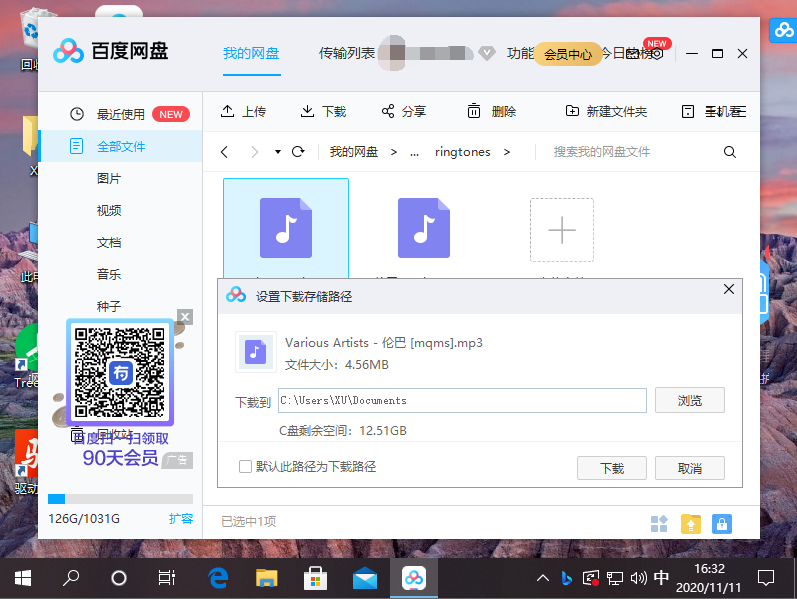This screenshot has width=797, height=599.
Task: Switch to the 传输列表 tab
Action: (346, 53)
